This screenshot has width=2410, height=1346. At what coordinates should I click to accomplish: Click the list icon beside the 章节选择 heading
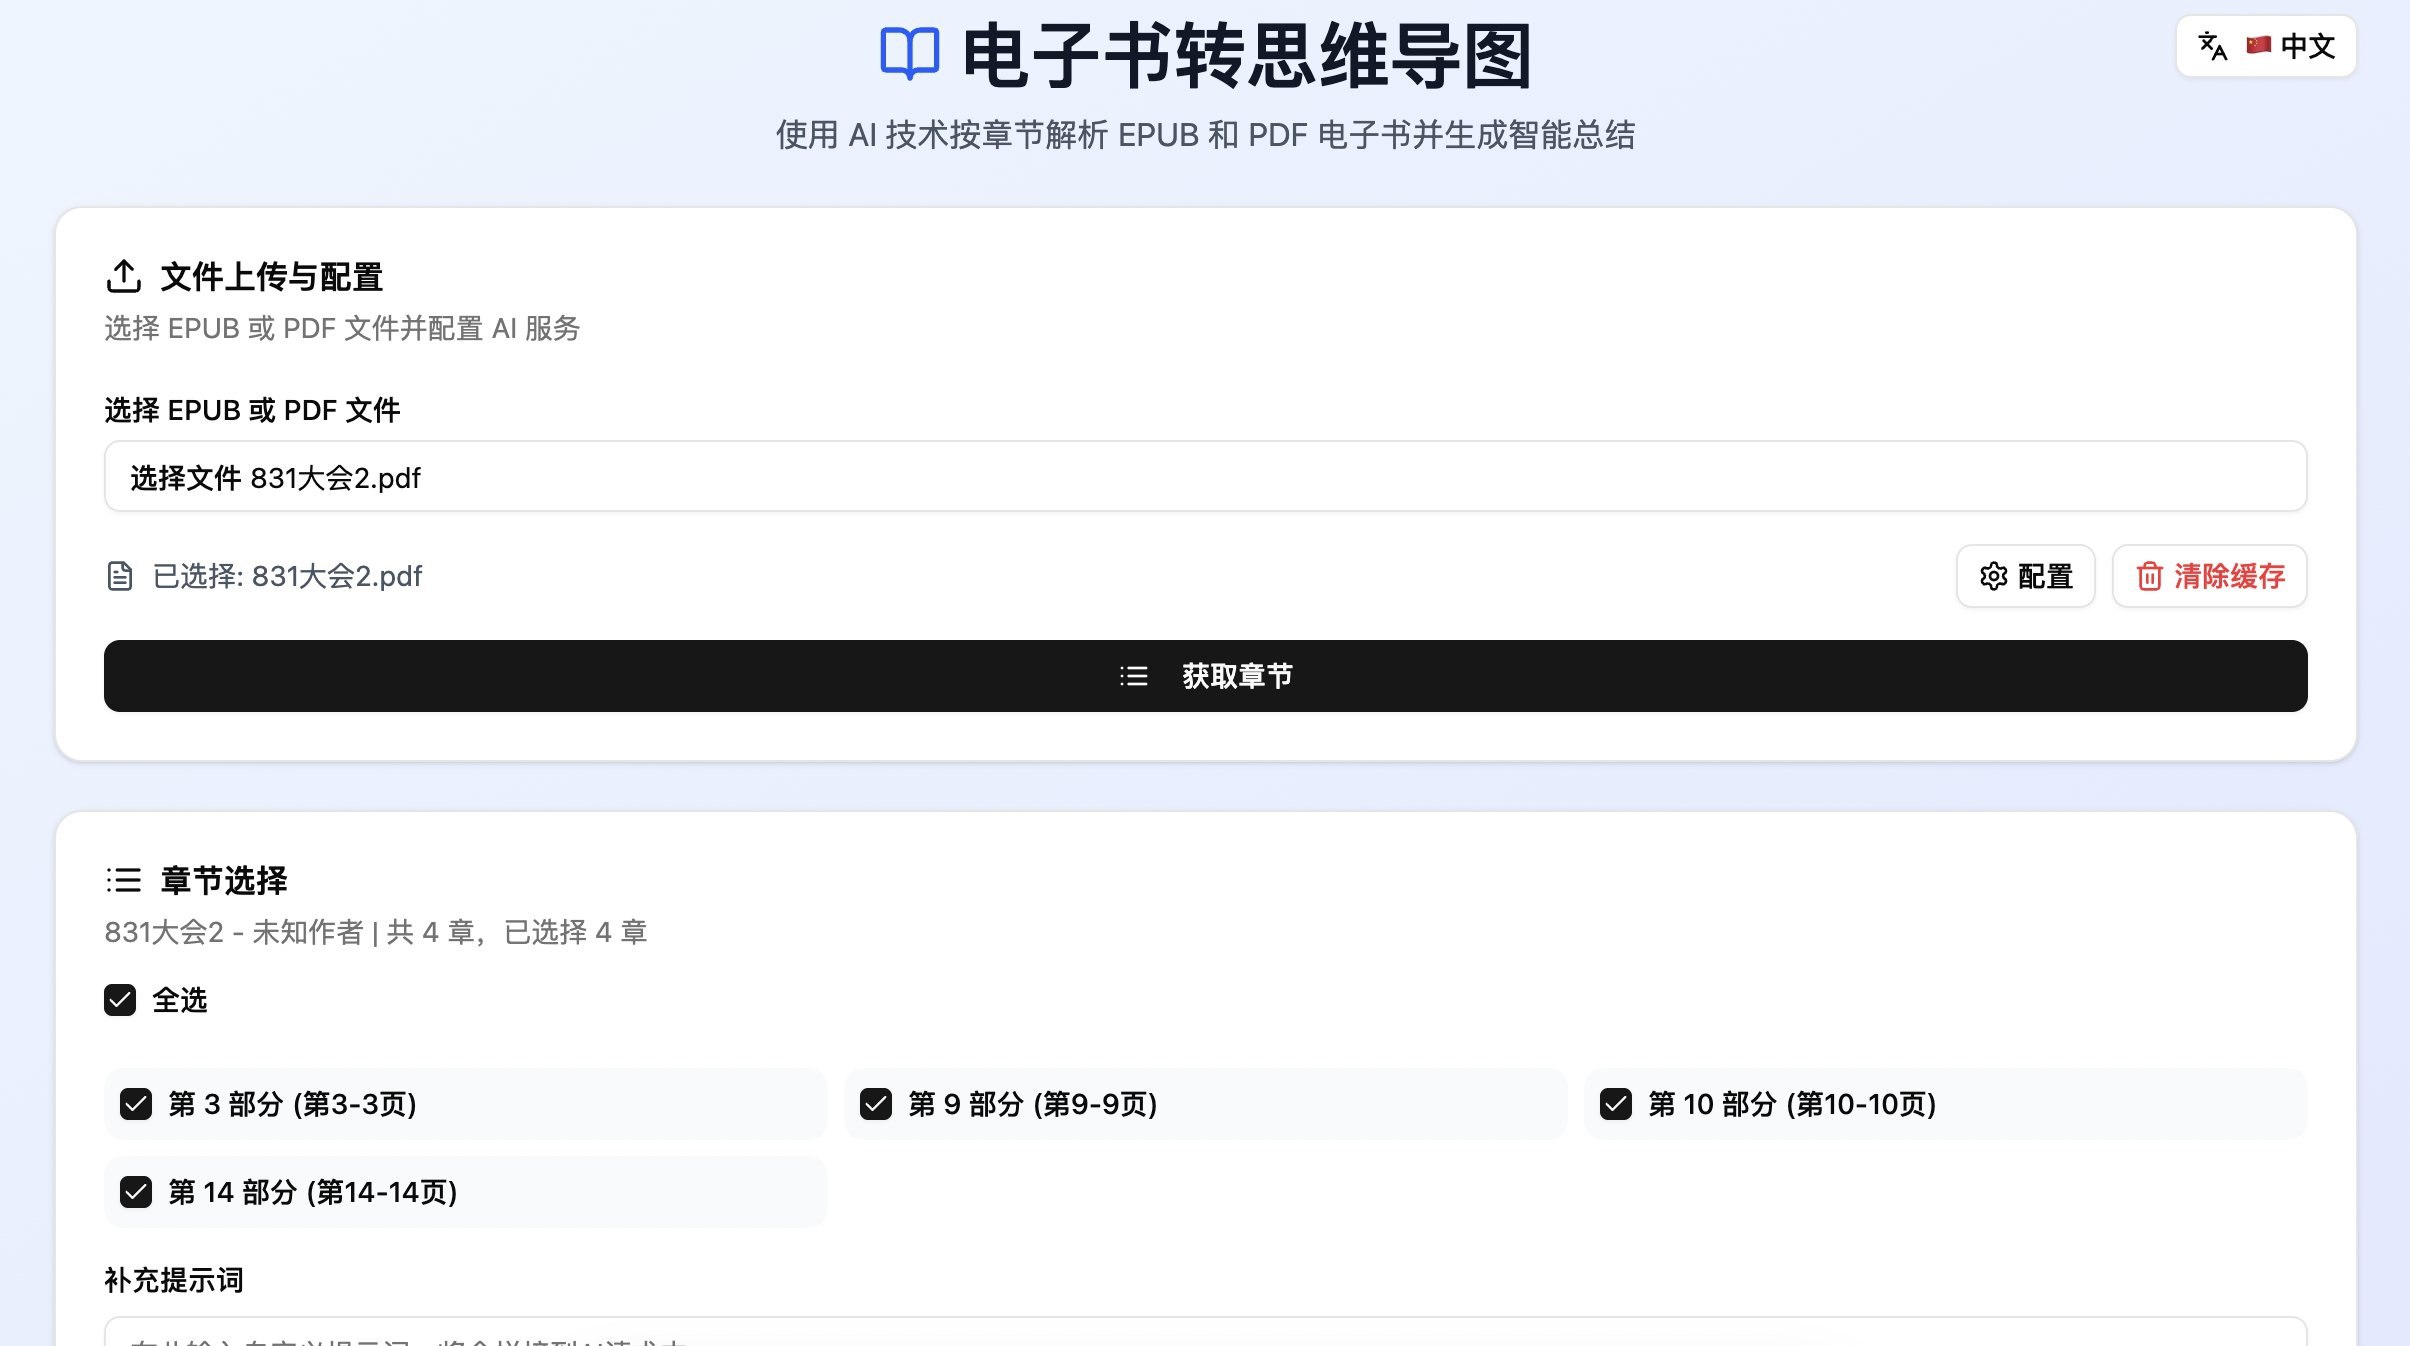coord(123,881)
